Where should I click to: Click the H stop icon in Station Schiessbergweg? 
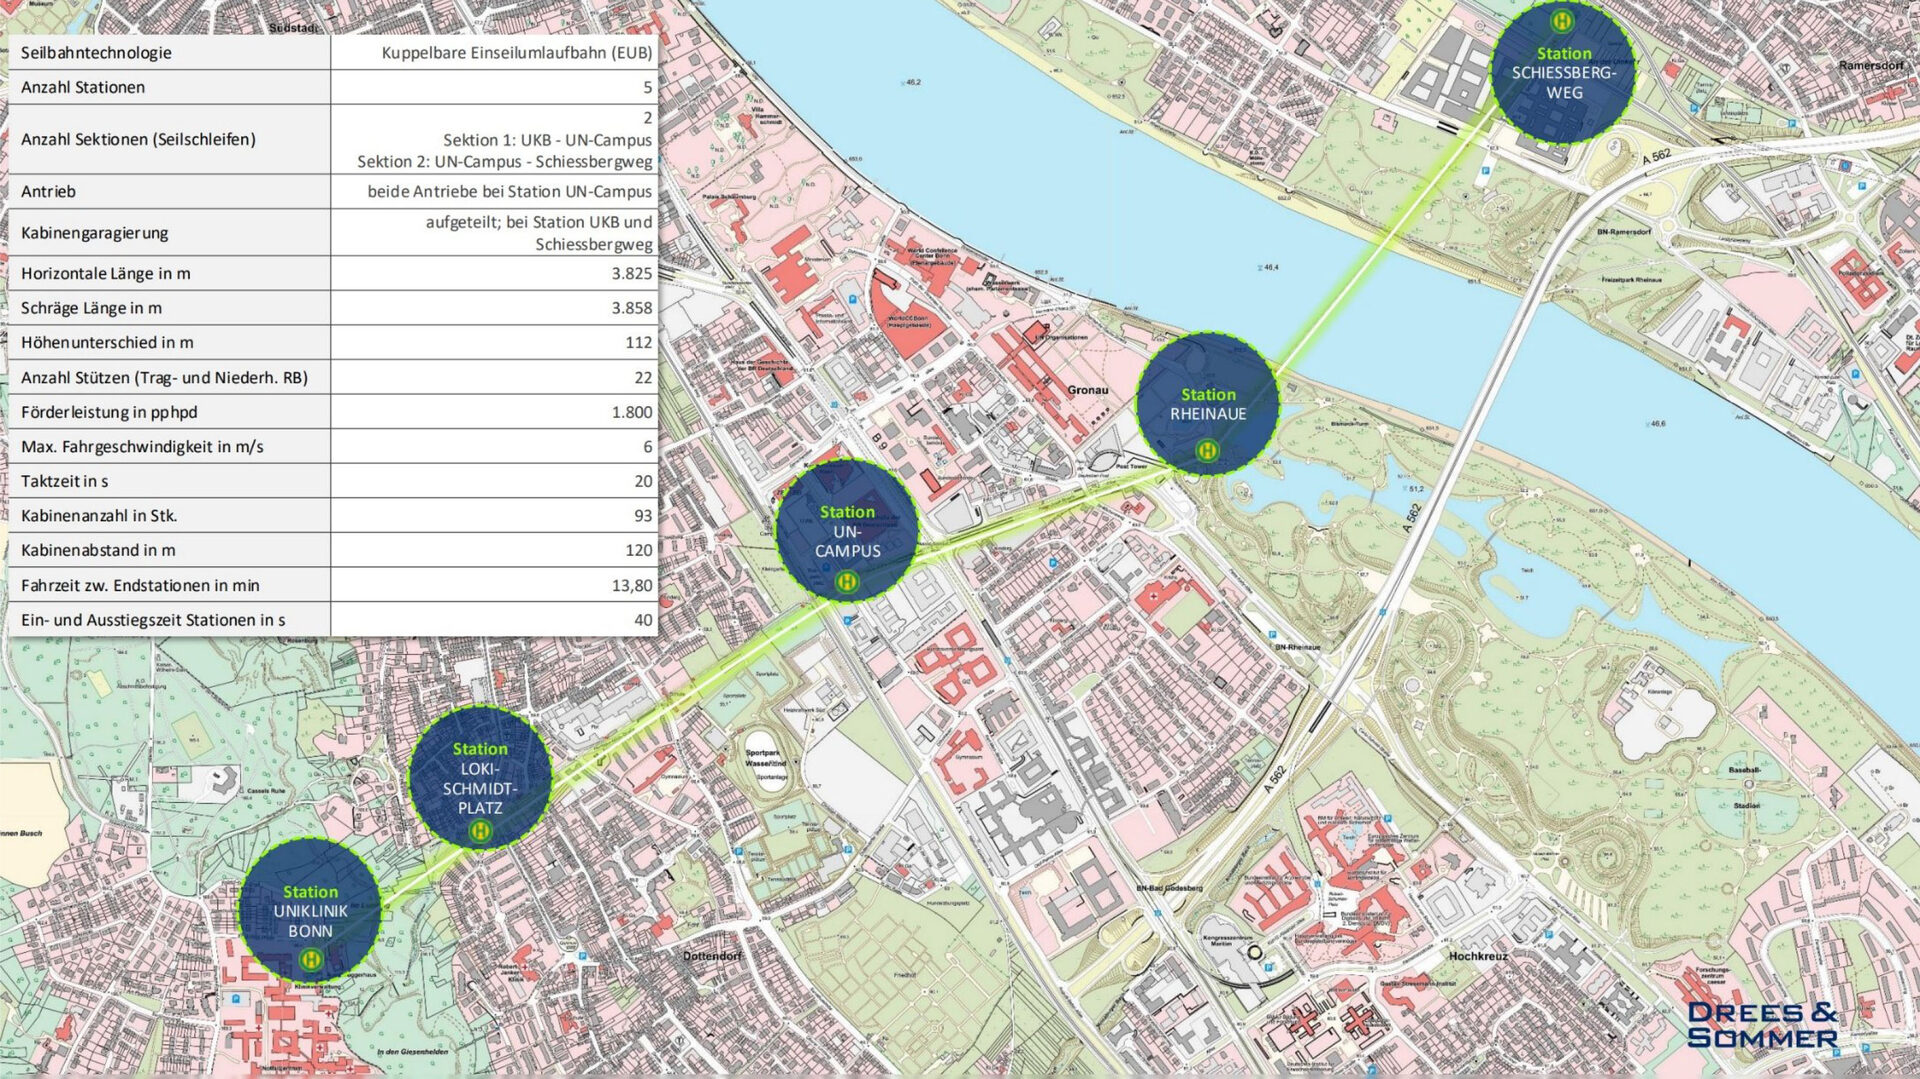(1561, 20)
